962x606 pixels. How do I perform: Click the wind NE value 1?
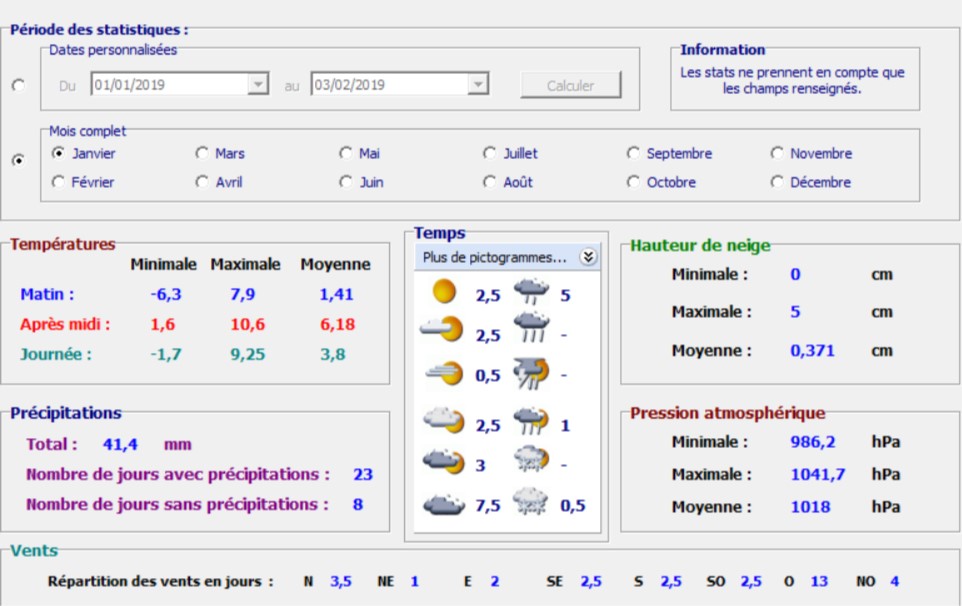click(415, 581)
